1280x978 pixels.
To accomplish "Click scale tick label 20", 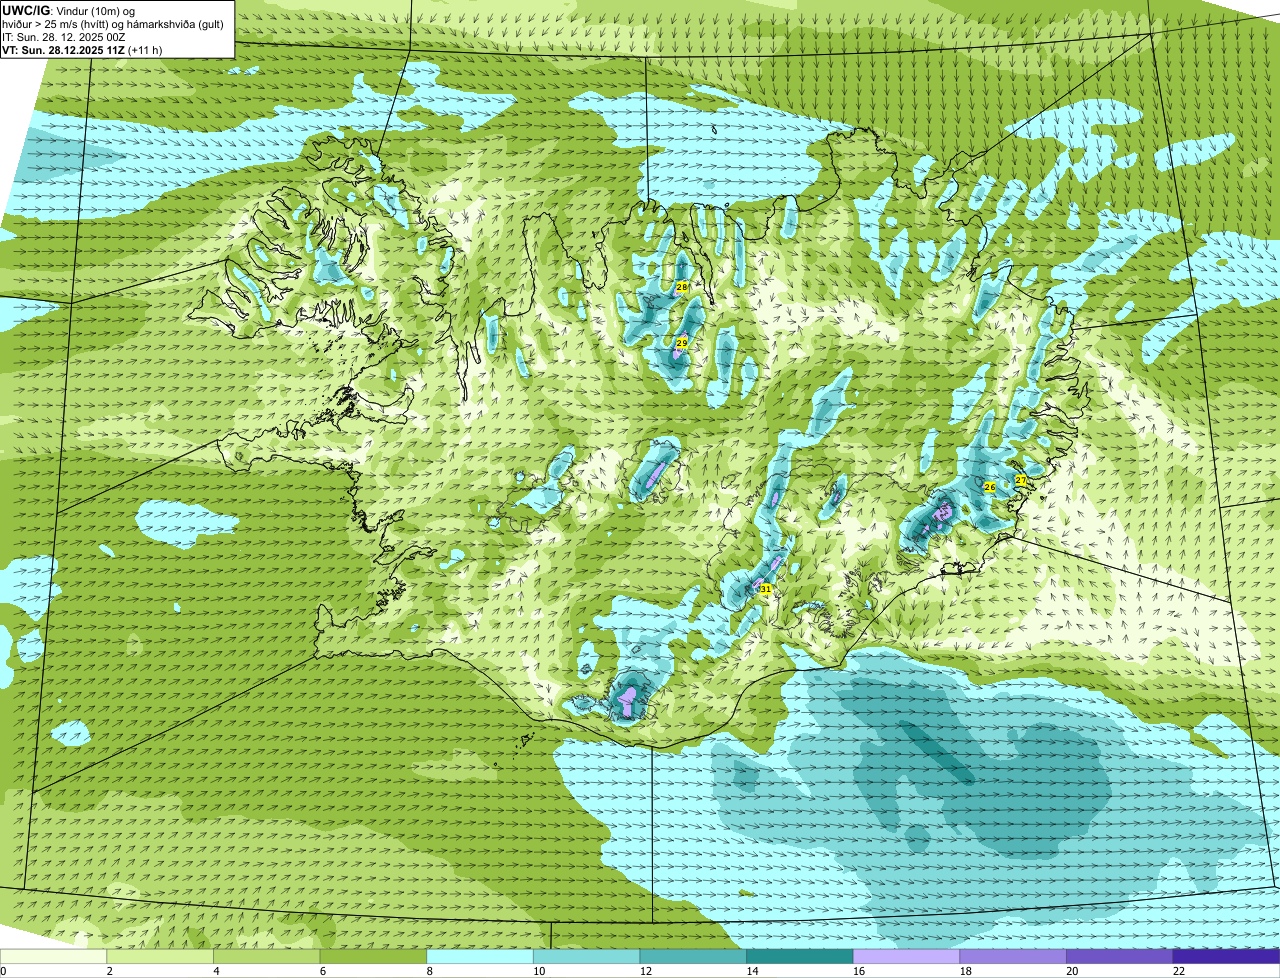I will 1072,971.
